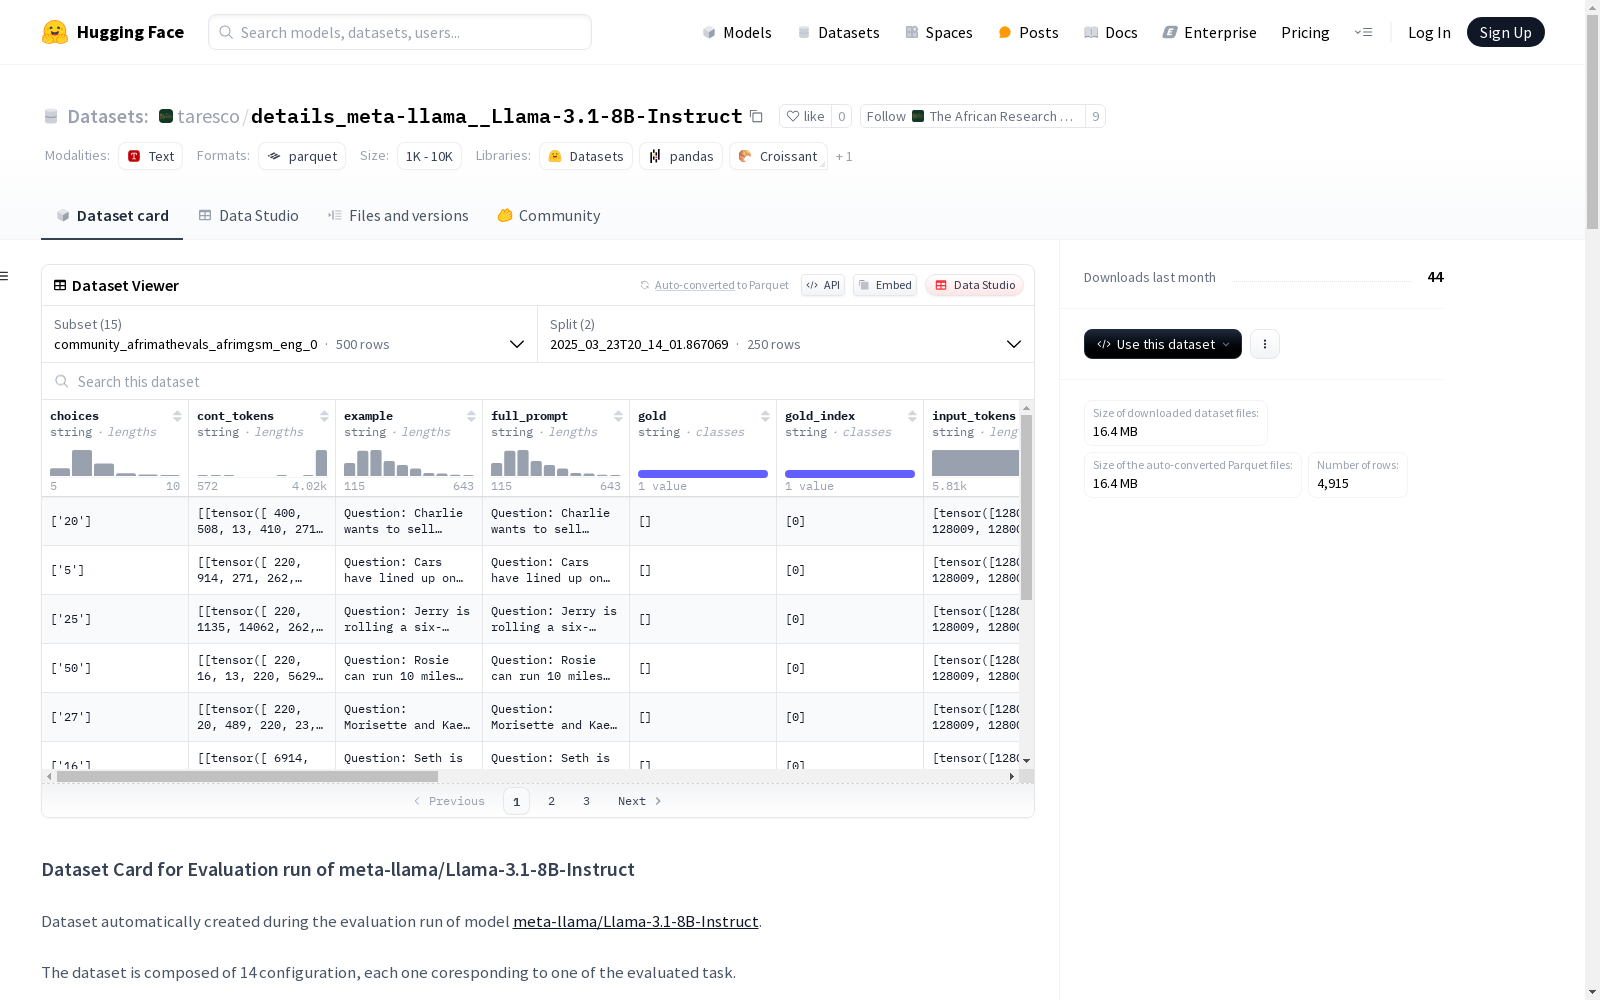
Task: Click the ['20'] choices cell
Action: [x=115, y=521]
